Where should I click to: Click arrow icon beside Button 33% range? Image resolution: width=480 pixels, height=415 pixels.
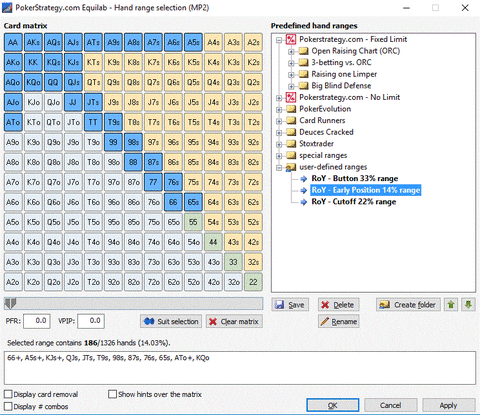coord(303,179)
